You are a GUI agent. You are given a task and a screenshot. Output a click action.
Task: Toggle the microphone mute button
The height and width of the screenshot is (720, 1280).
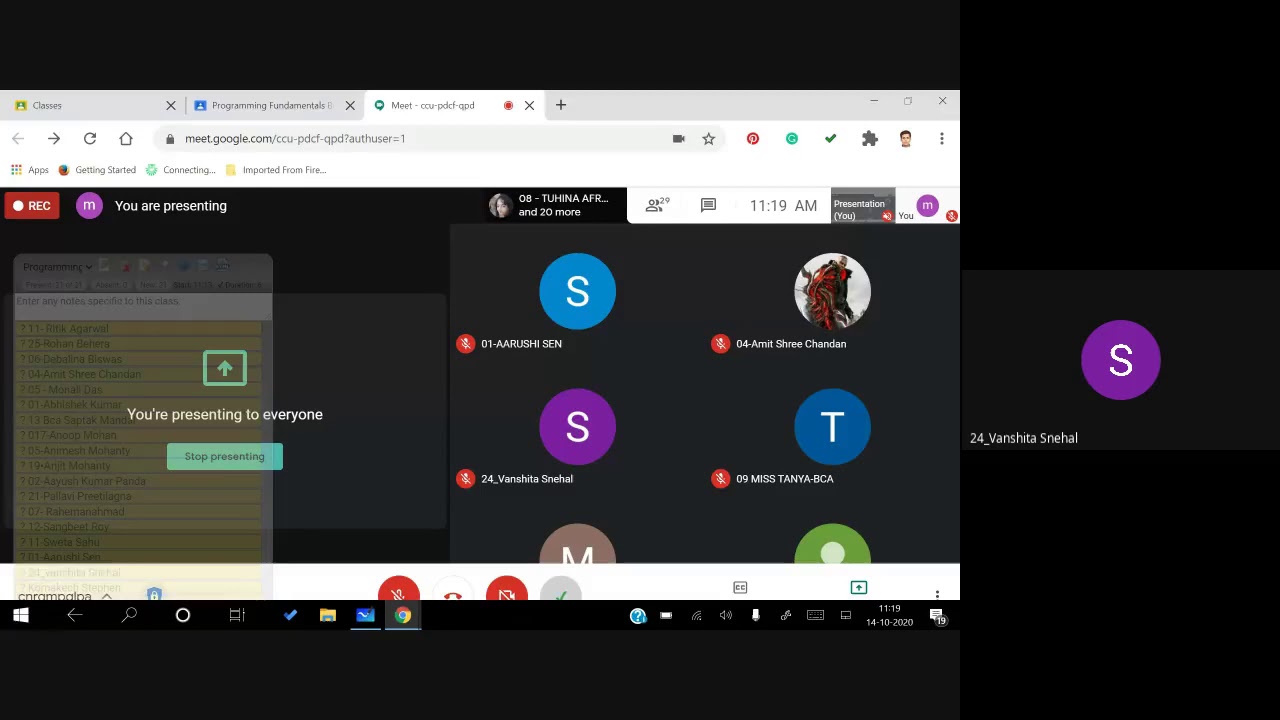pos(398,591)
